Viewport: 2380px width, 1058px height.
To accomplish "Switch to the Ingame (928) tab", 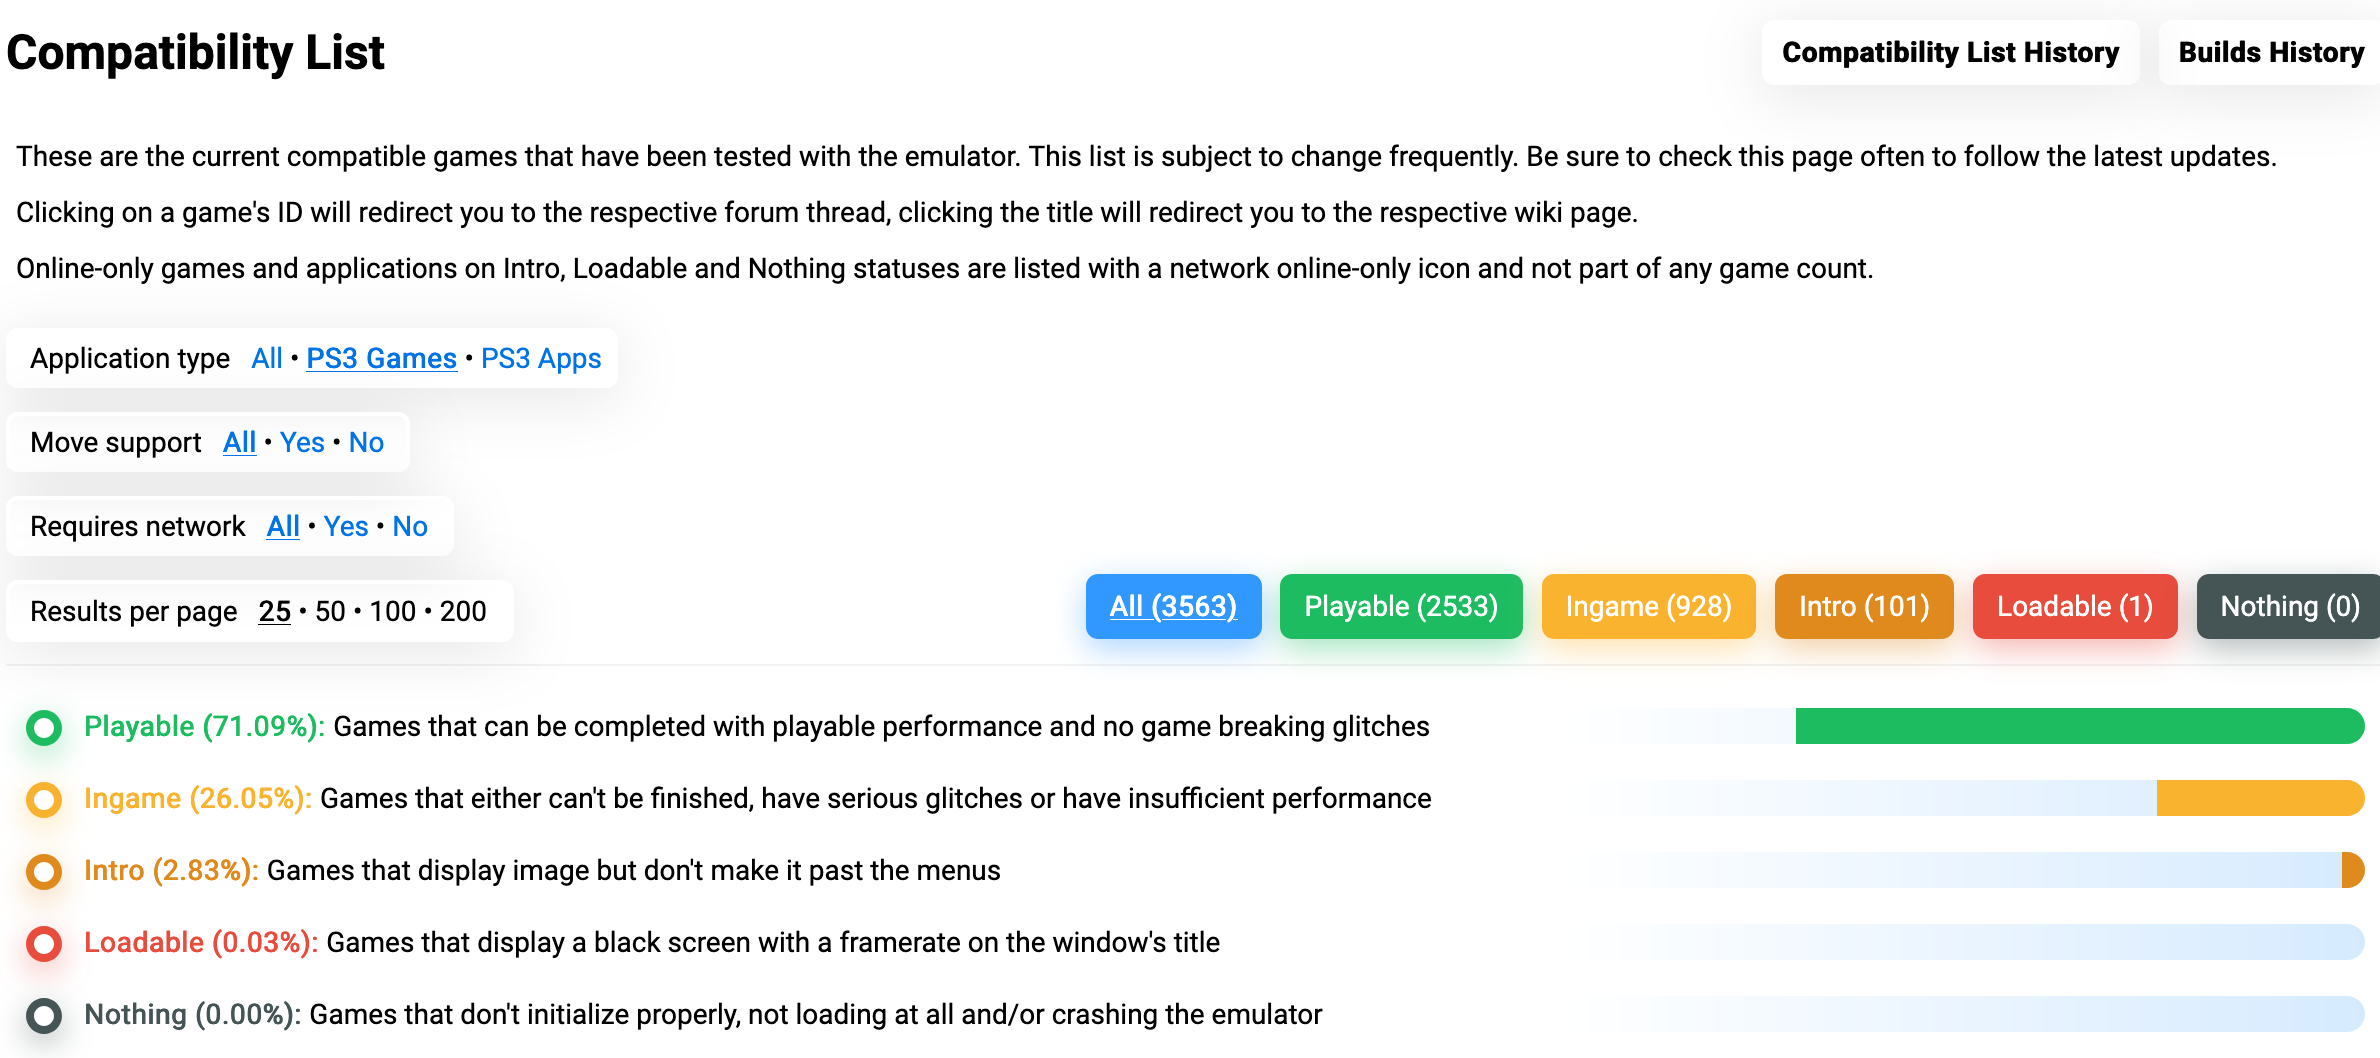I will click(1648, 606).
